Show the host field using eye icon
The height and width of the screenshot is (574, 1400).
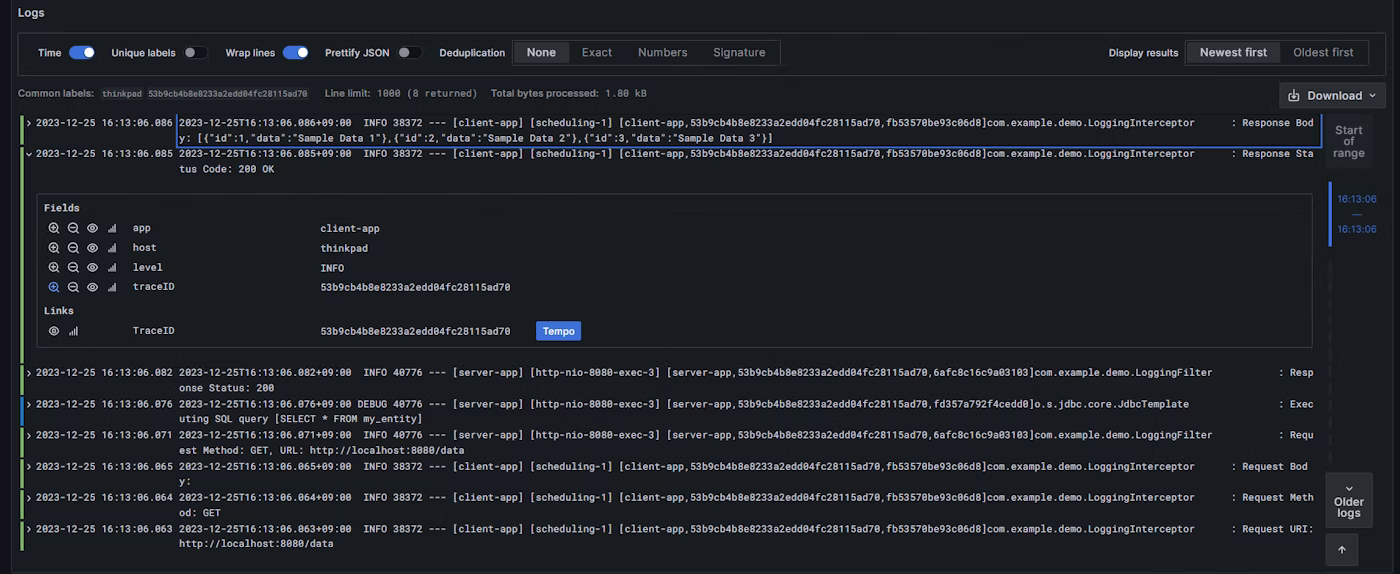pyautogui.click(x=92, y=248)
